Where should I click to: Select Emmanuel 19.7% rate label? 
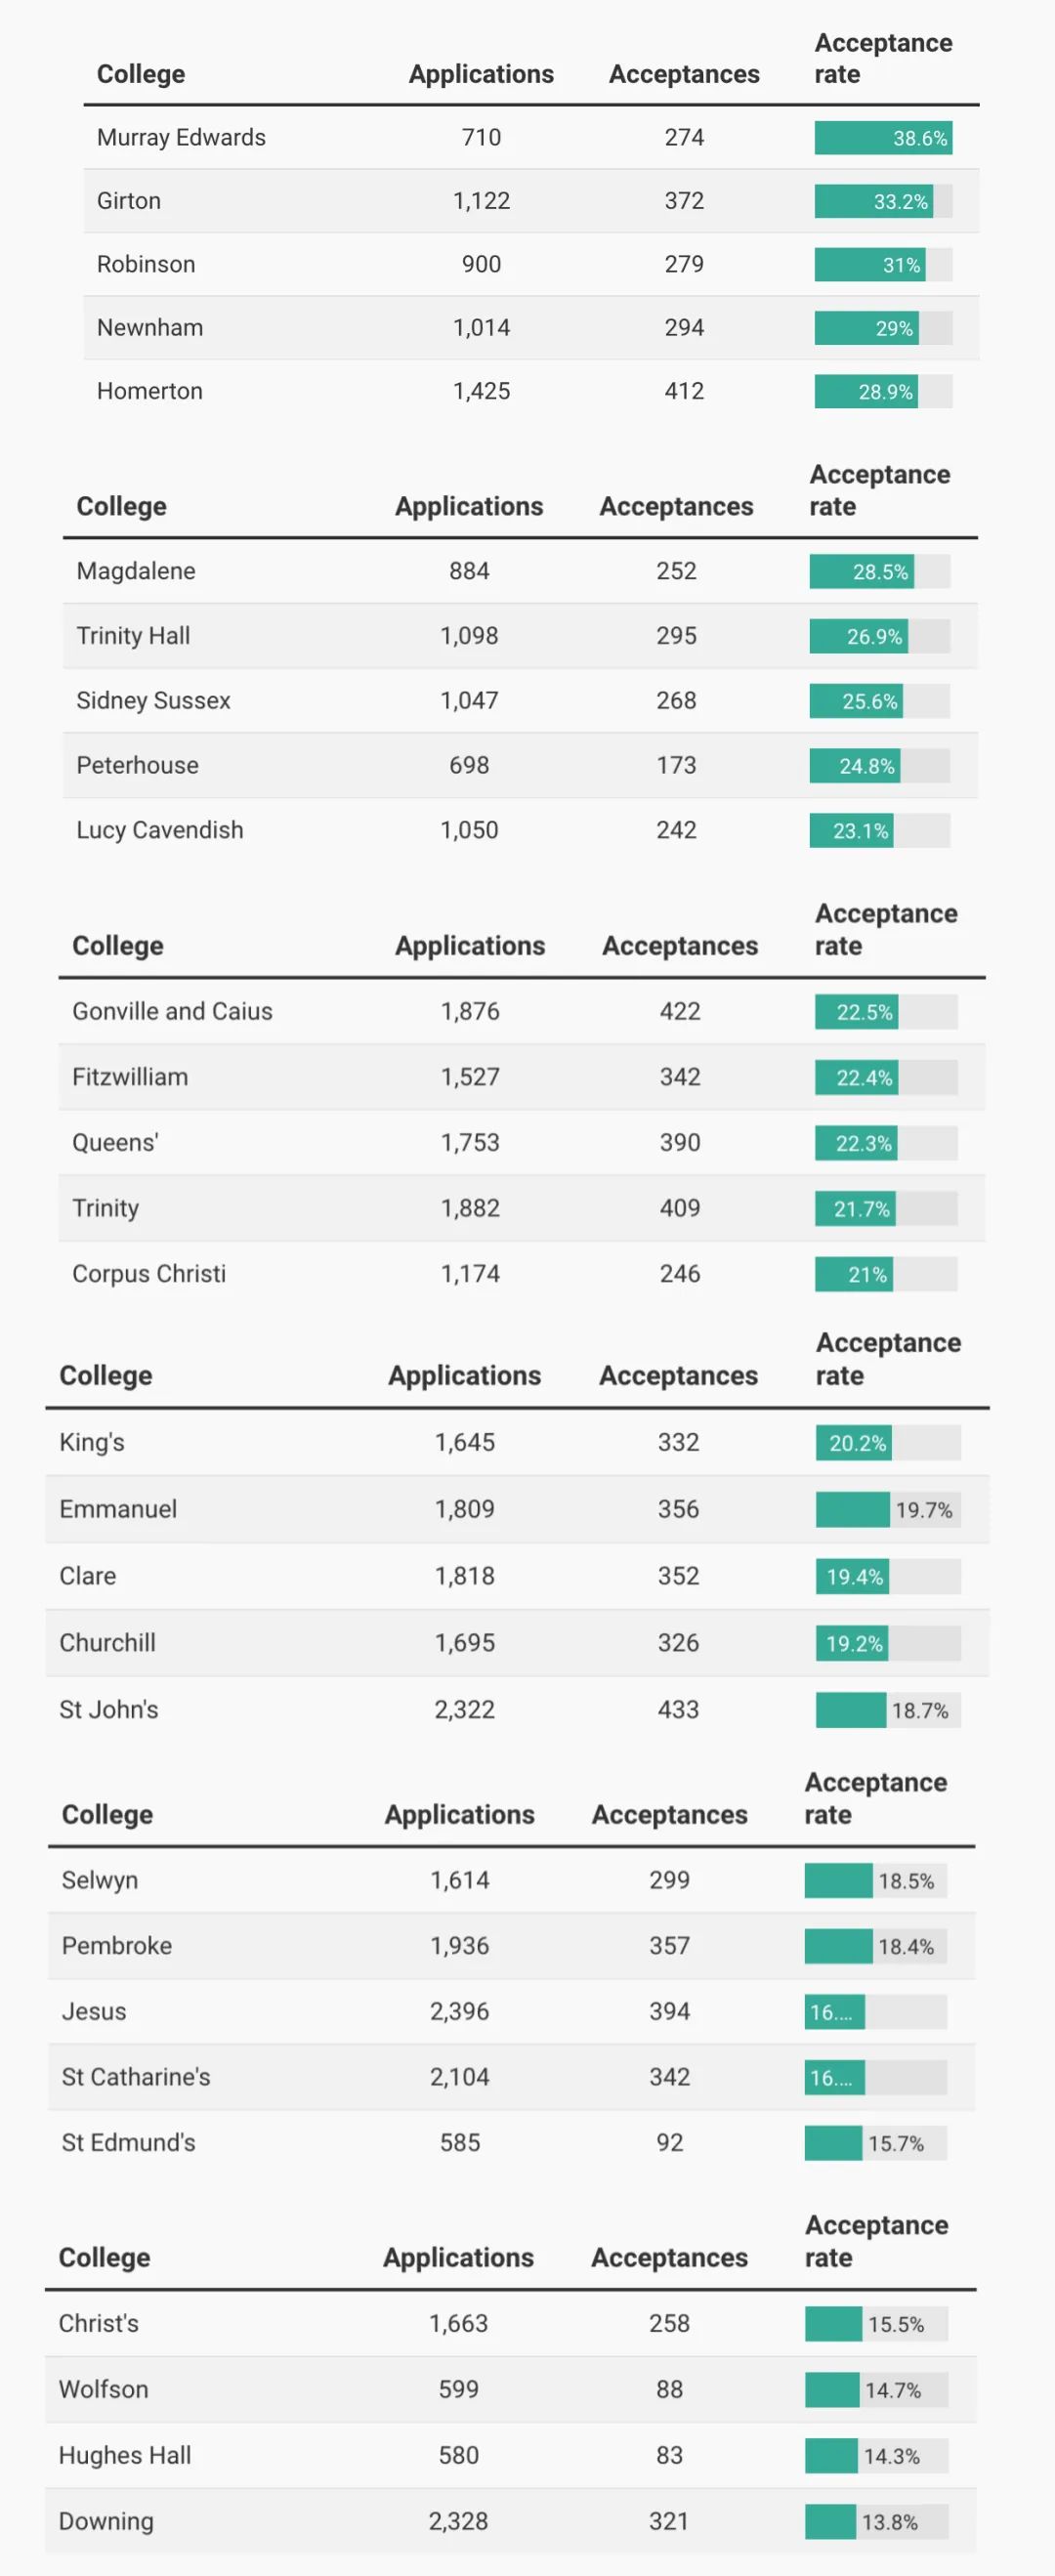point(924,1510)
